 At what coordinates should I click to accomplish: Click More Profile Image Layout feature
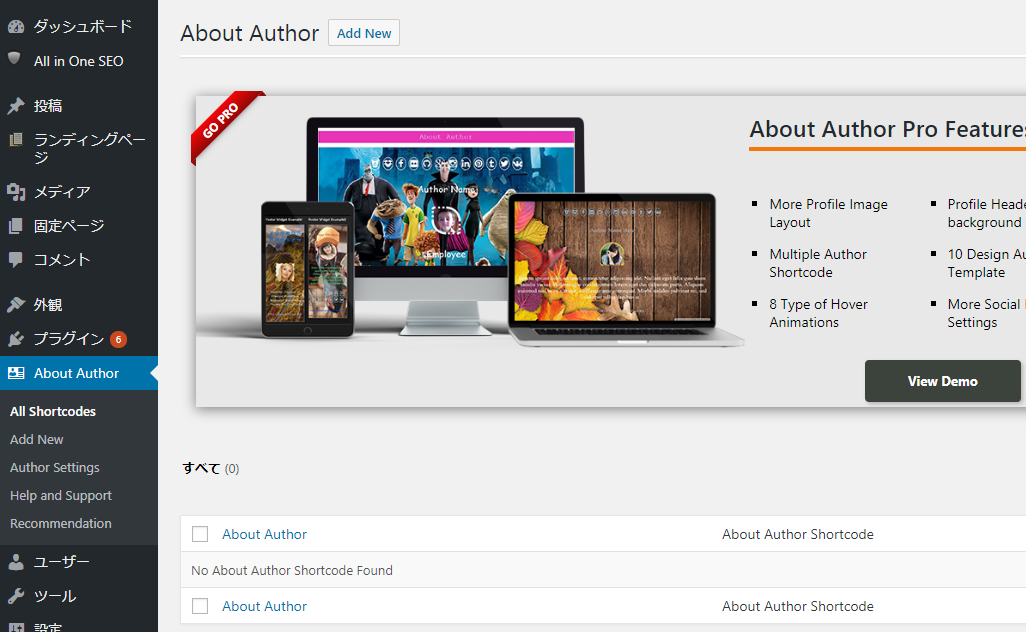[x=828, y=213]
